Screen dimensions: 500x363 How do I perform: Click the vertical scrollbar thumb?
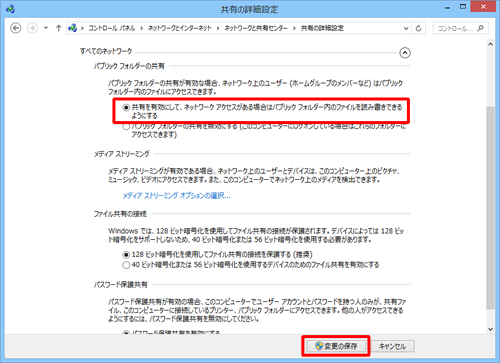pyautogui.click(x=490, y=207)
